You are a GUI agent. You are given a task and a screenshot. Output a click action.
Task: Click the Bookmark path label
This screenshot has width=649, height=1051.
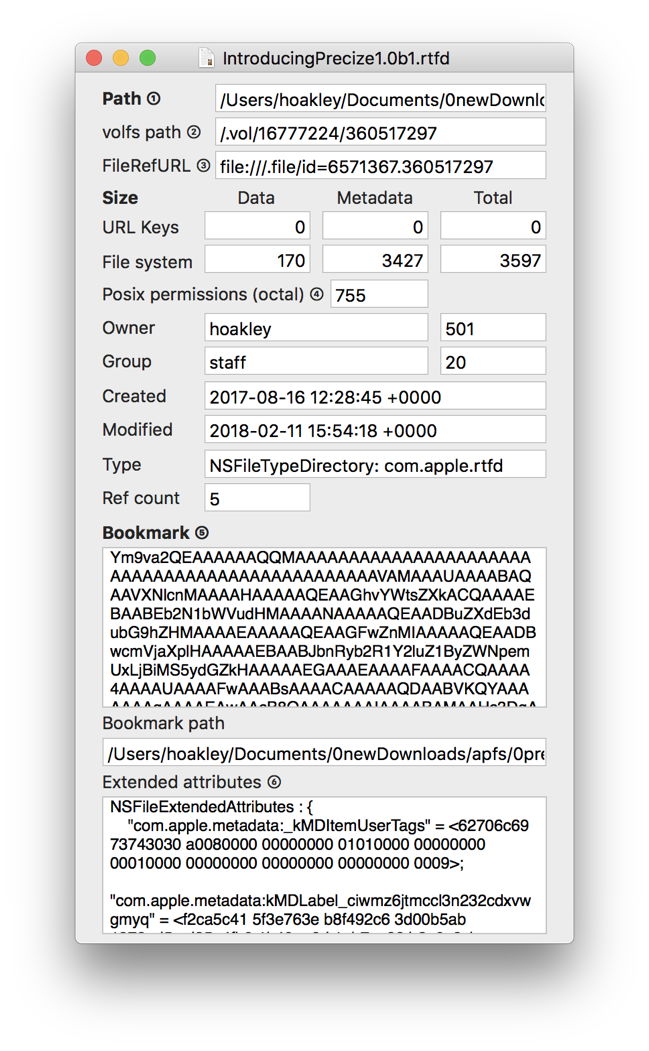(164, 723)
